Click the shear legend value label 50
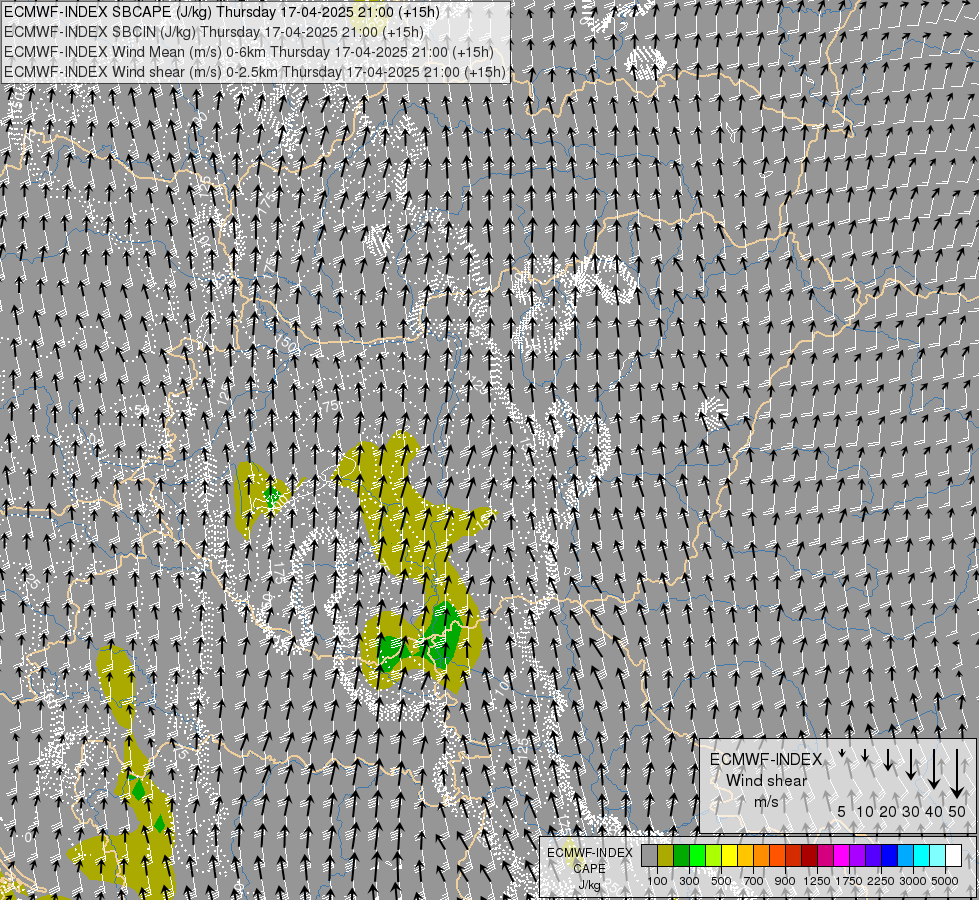This screenshot has height=900, width=979. coord(957,811)
